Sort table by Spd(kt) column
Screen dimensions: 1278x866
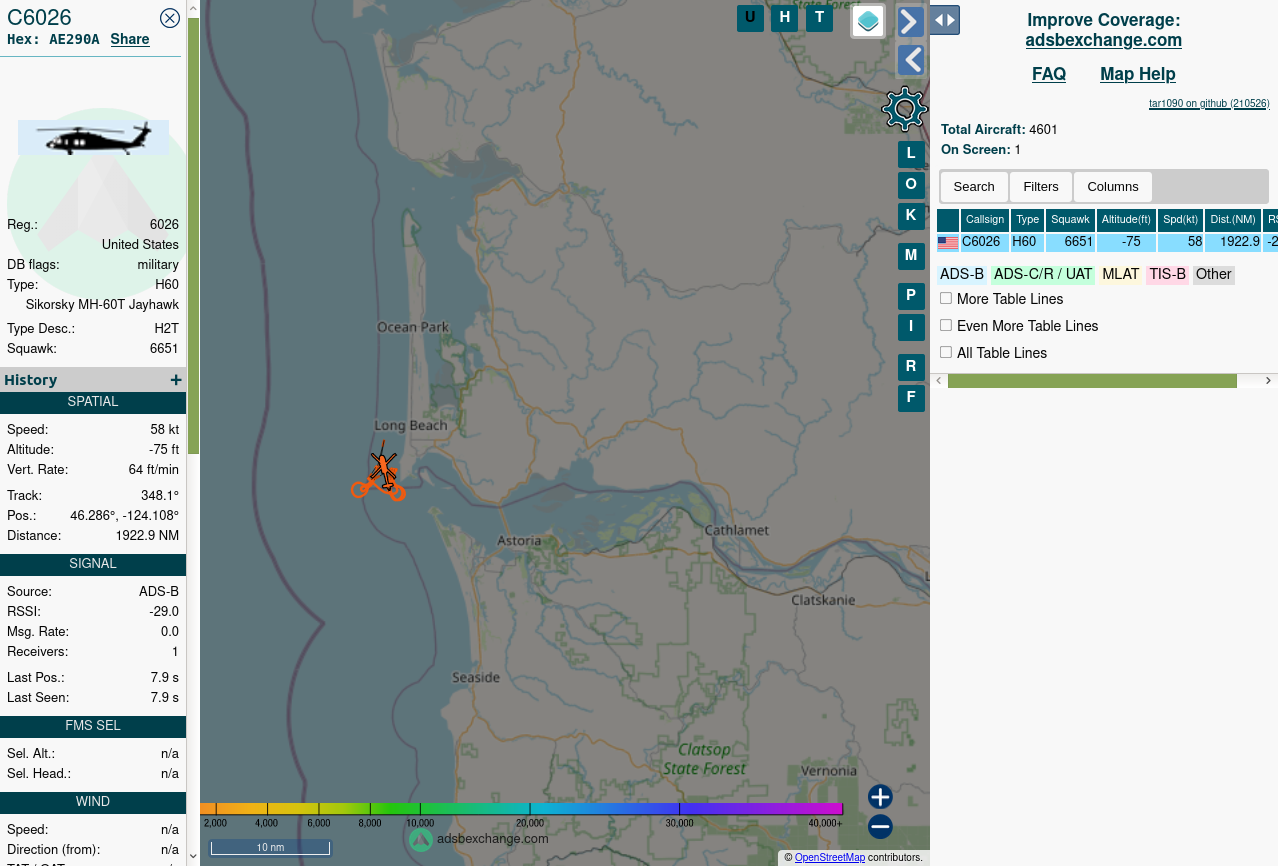(1181, 220)
